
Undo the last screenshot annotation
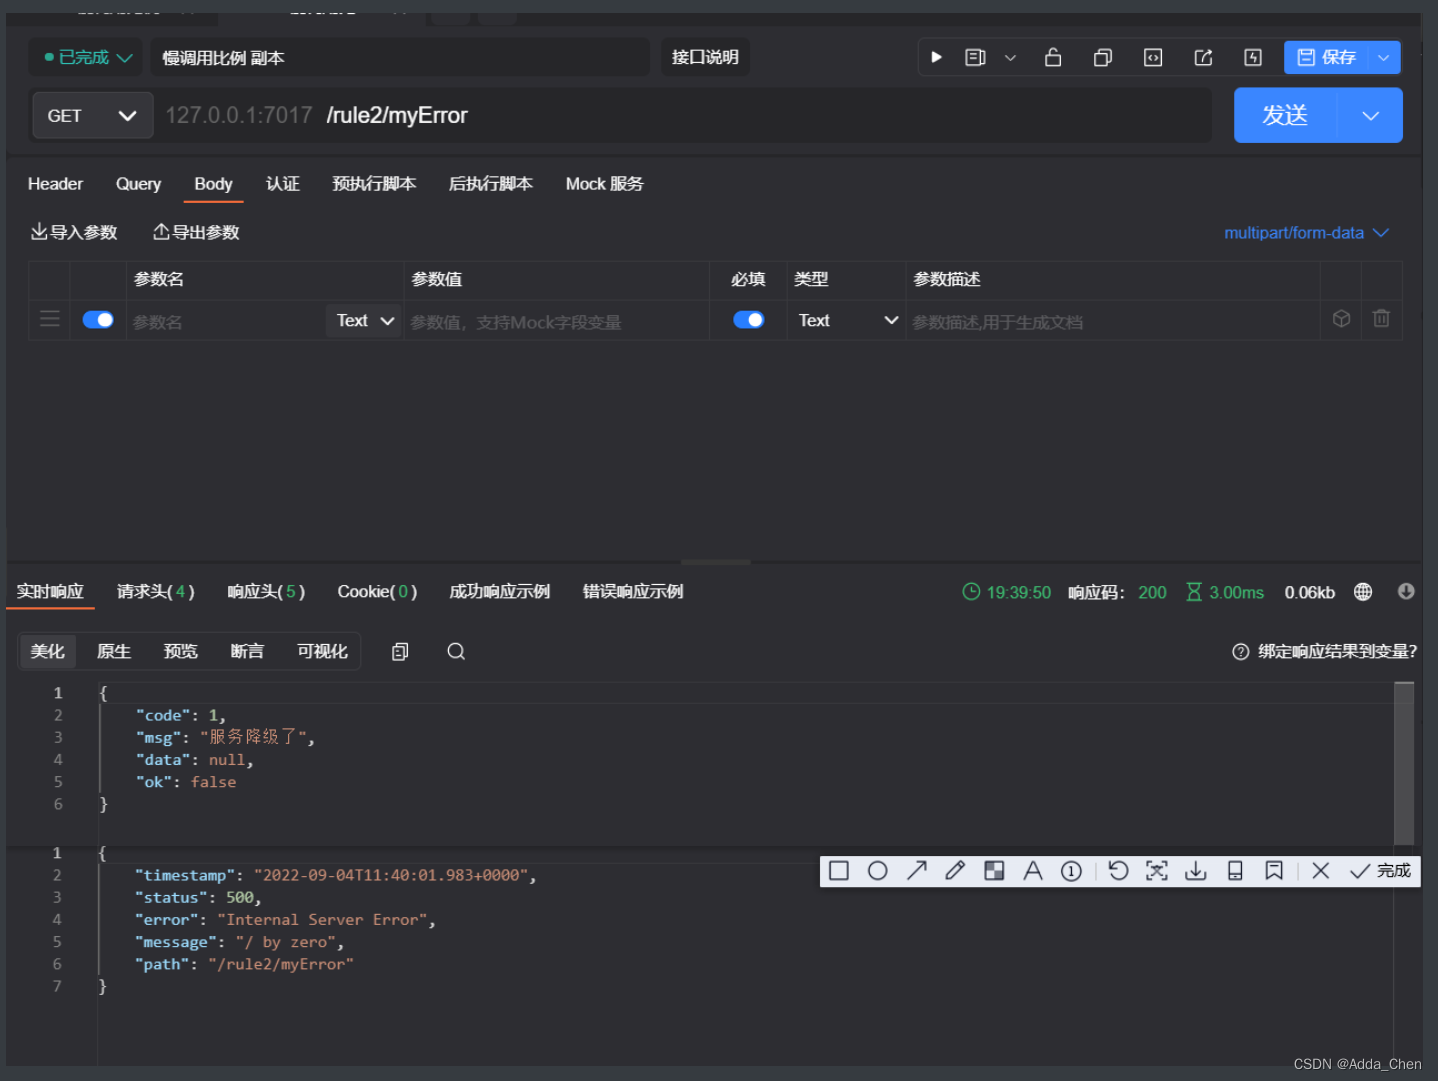[1118, 871]
